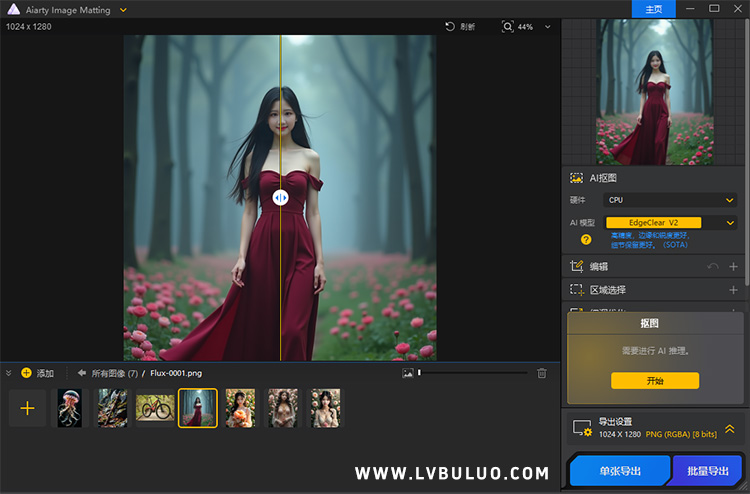Select the last thumbnail in the tray
The image size is (750, 494).
pos(325,408)
